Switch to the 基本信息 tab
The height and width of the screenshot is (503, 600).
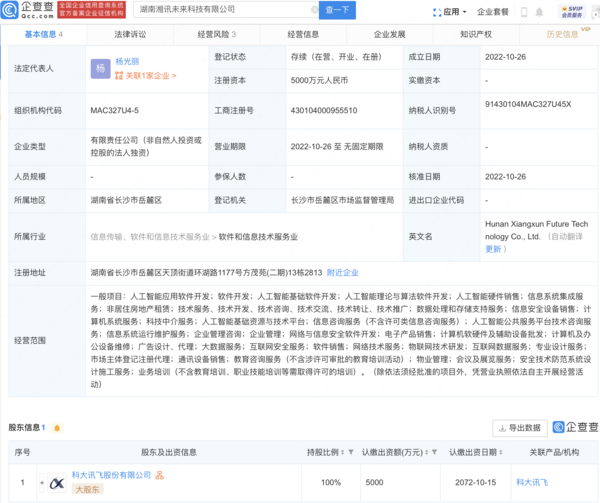point(43,34)
